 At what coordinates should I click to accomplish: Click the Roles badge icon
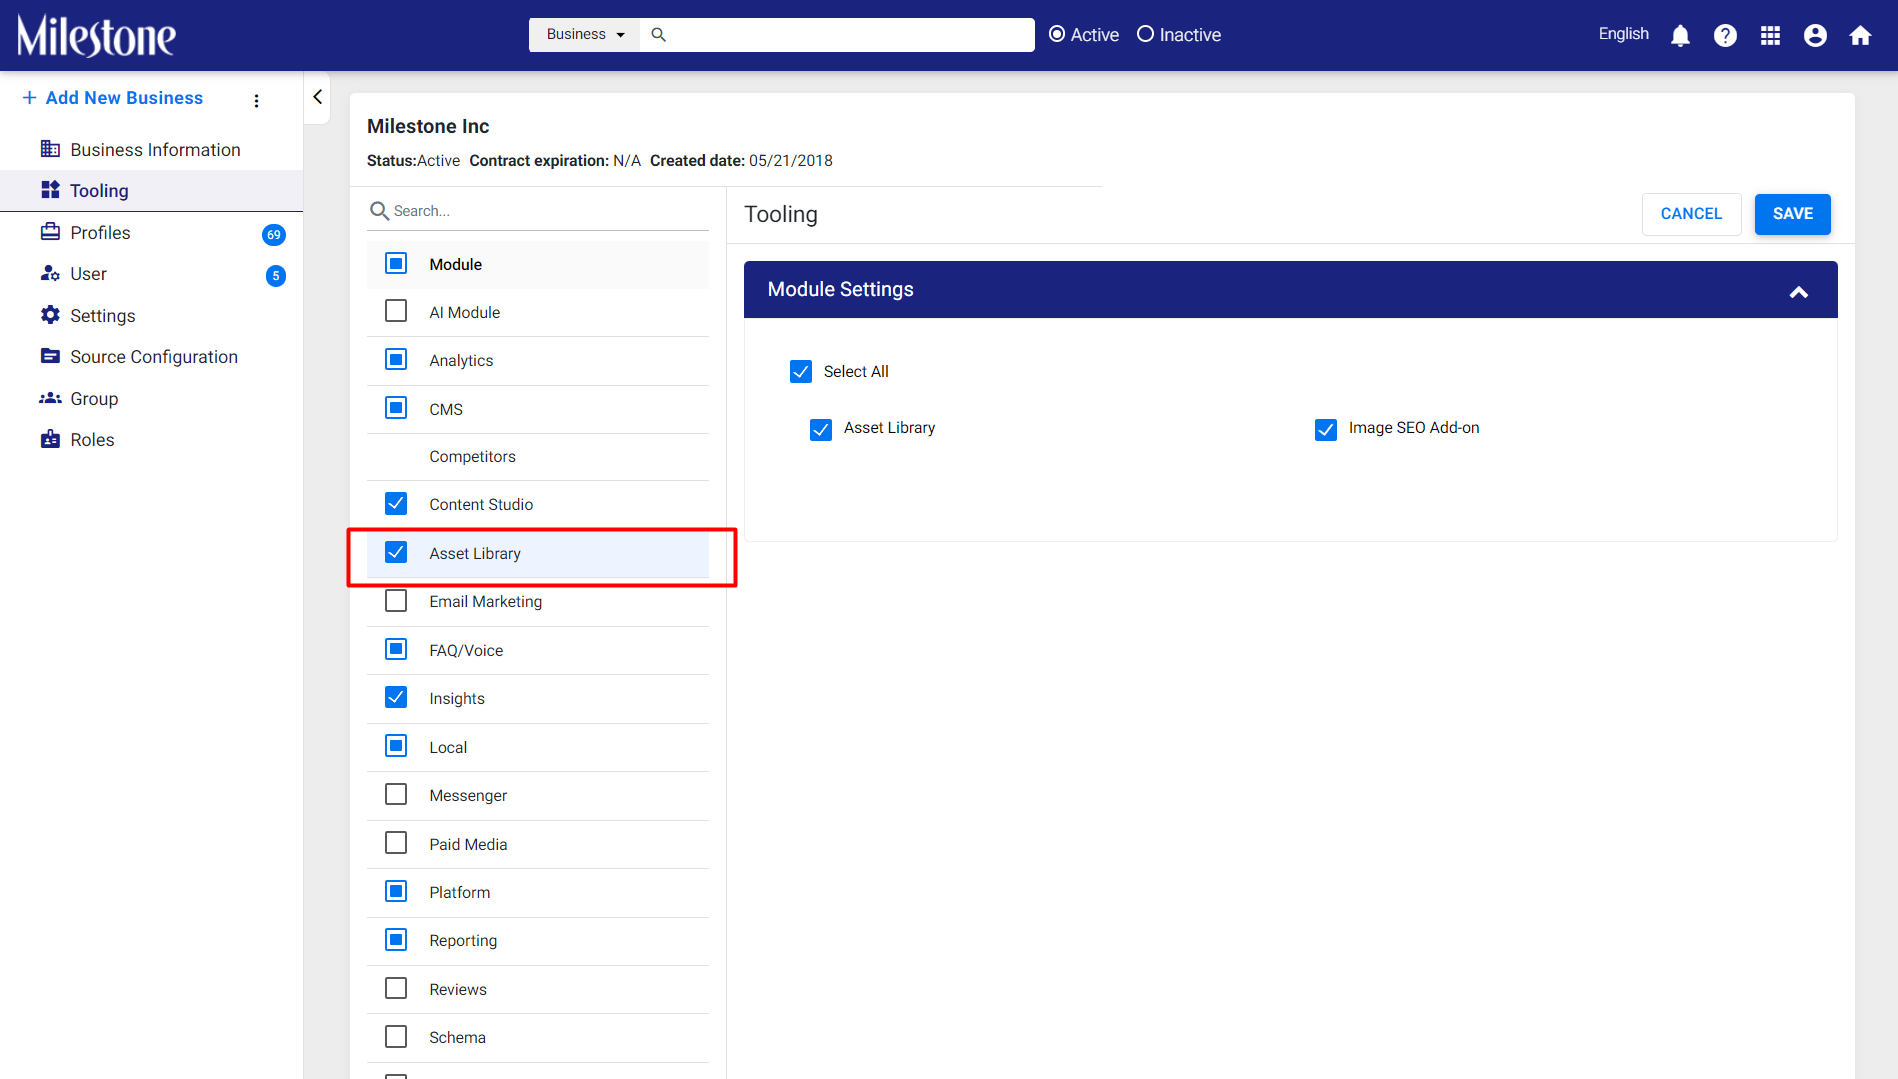[50, 439]
